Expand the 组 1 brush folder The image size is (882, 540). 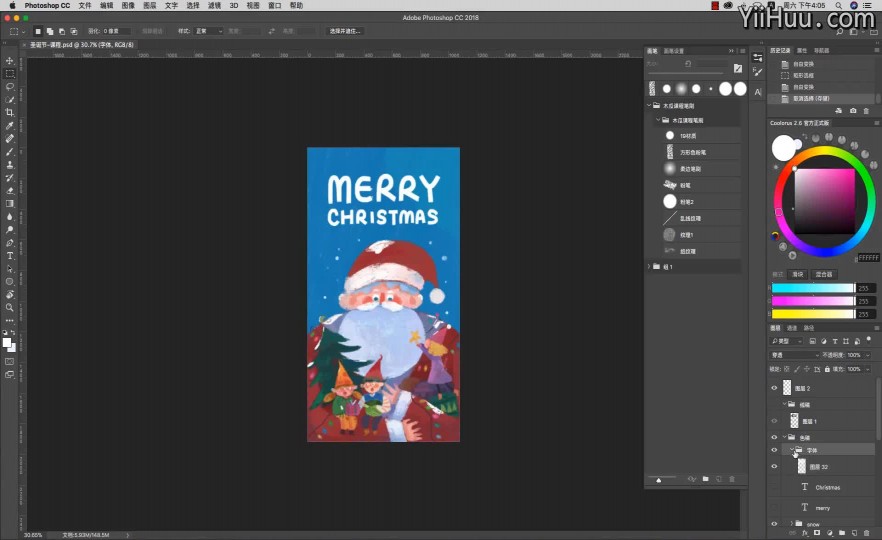pos(649,267)
